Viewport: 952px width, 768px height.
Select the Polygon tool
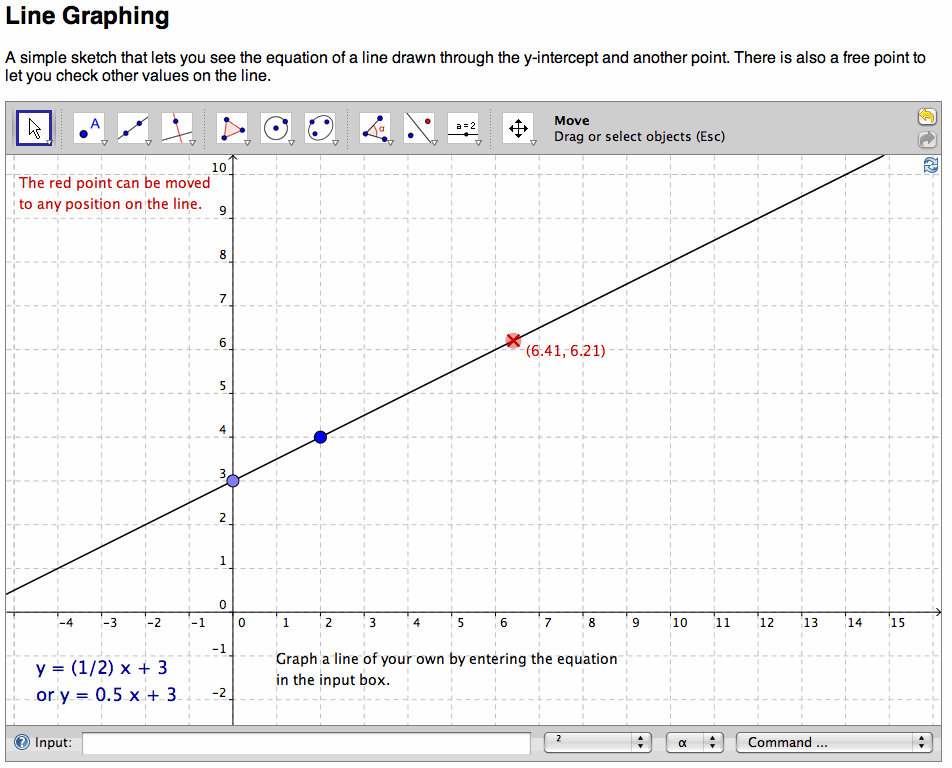pyautogui.click(x=230, y=127)
